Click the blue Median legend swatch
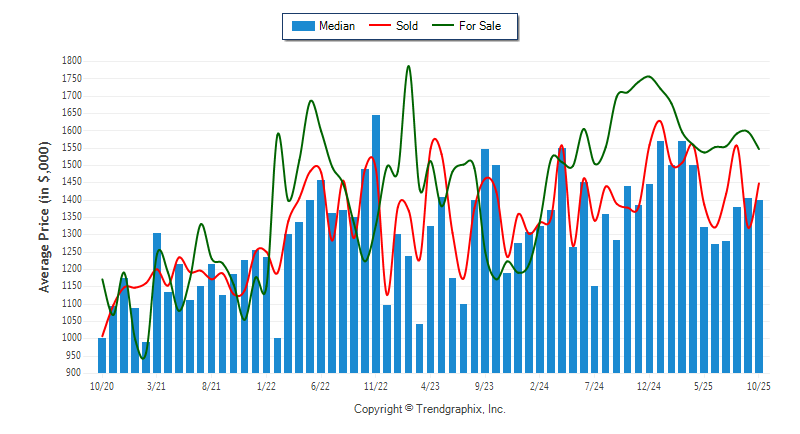Image resolution: width=800 pixels, height=434 pixels. [x=303, y=26]
